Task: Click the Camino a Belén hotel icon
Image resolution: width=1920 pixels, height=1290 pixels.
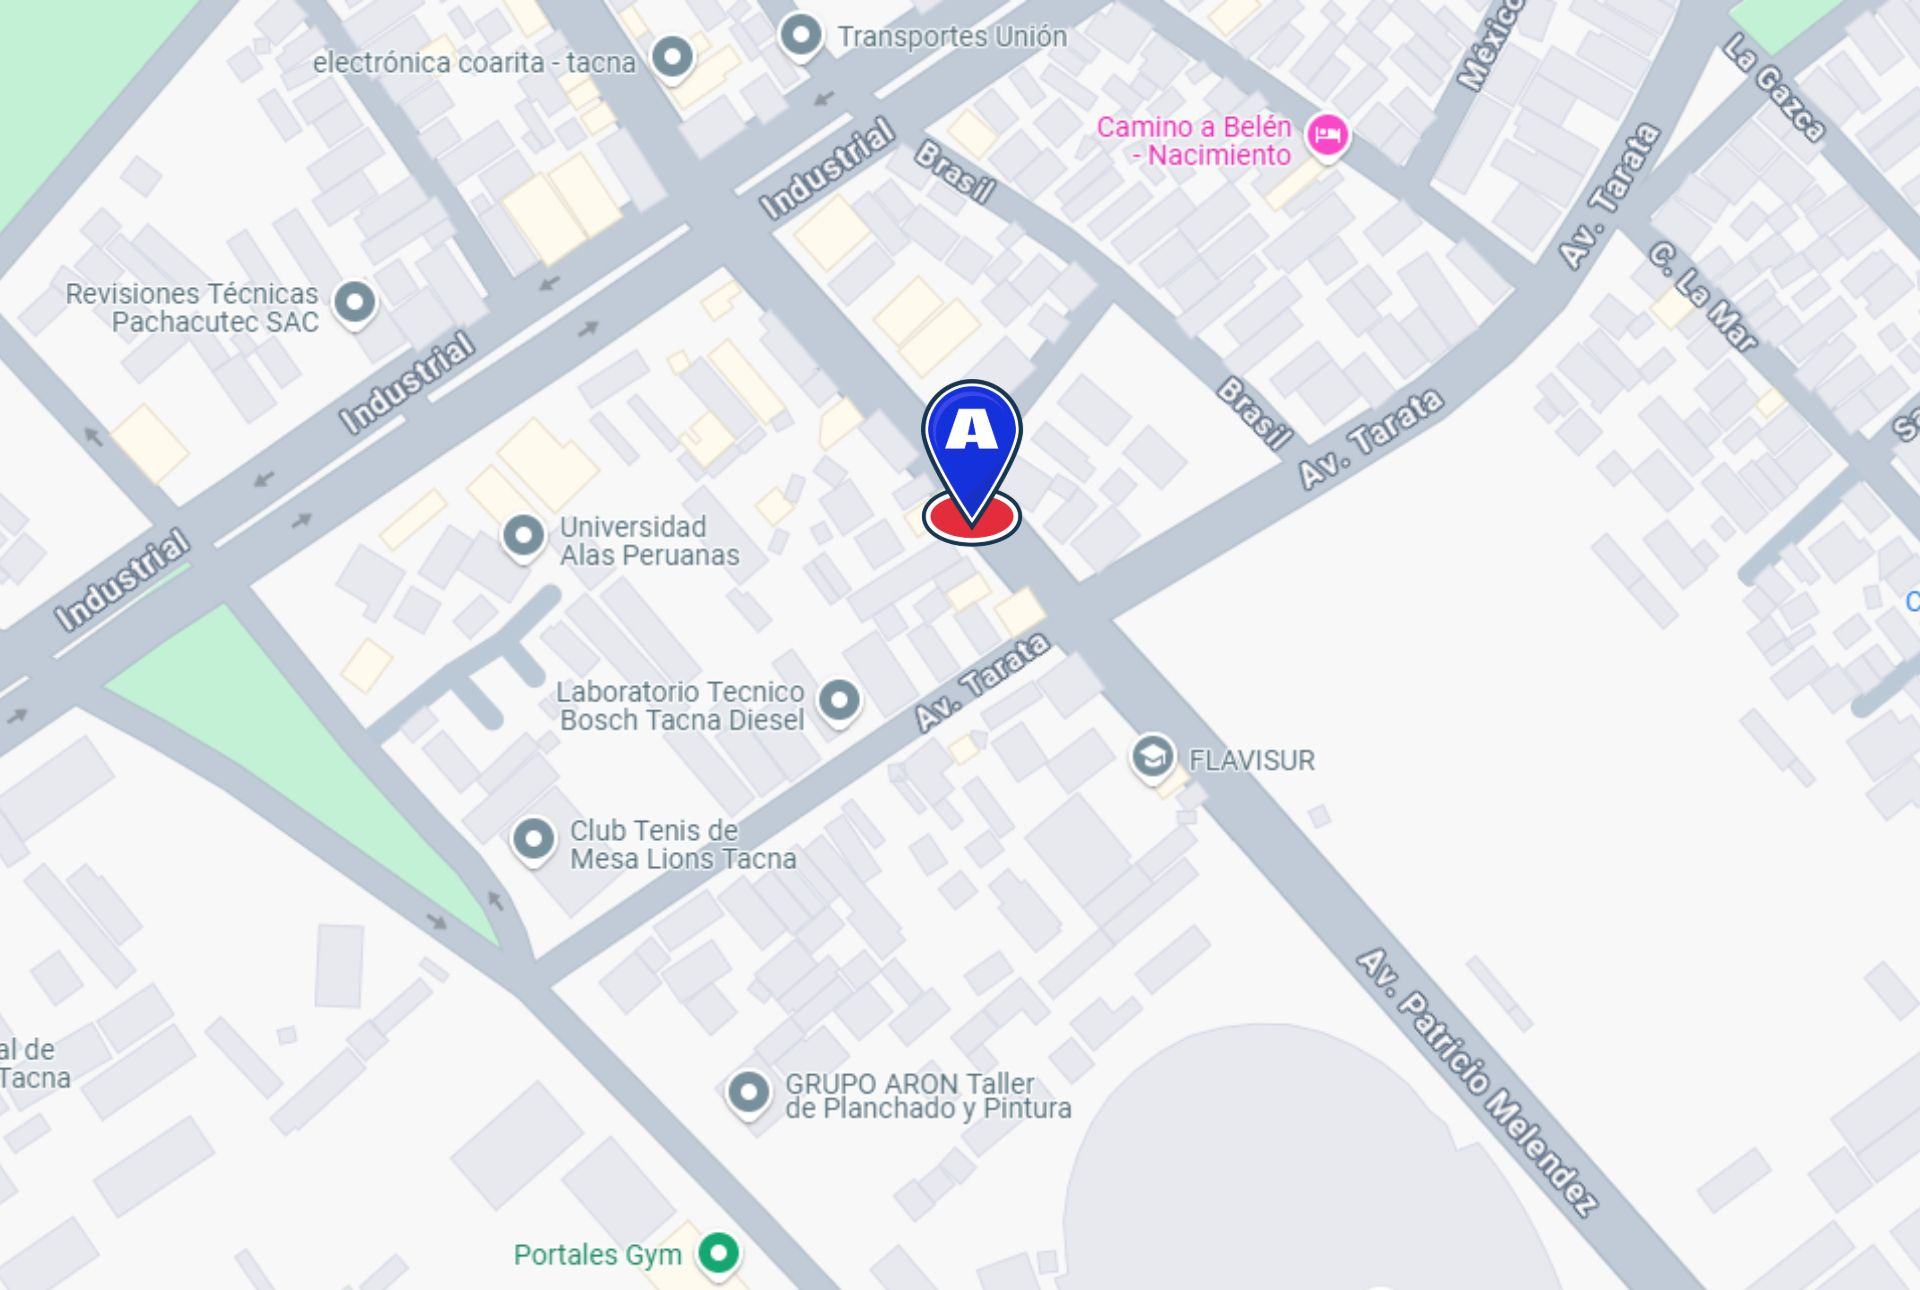Action: tap(1327, 136)
